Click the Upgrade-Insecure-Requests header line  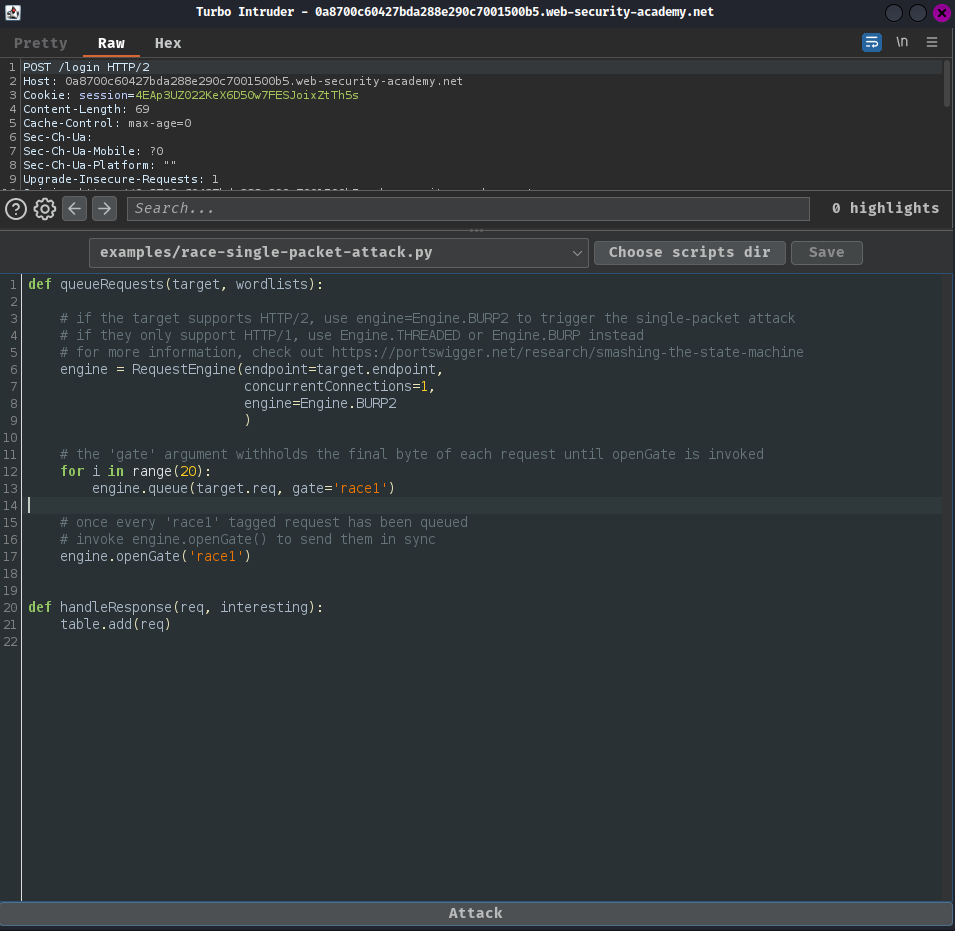pos(121,179)
